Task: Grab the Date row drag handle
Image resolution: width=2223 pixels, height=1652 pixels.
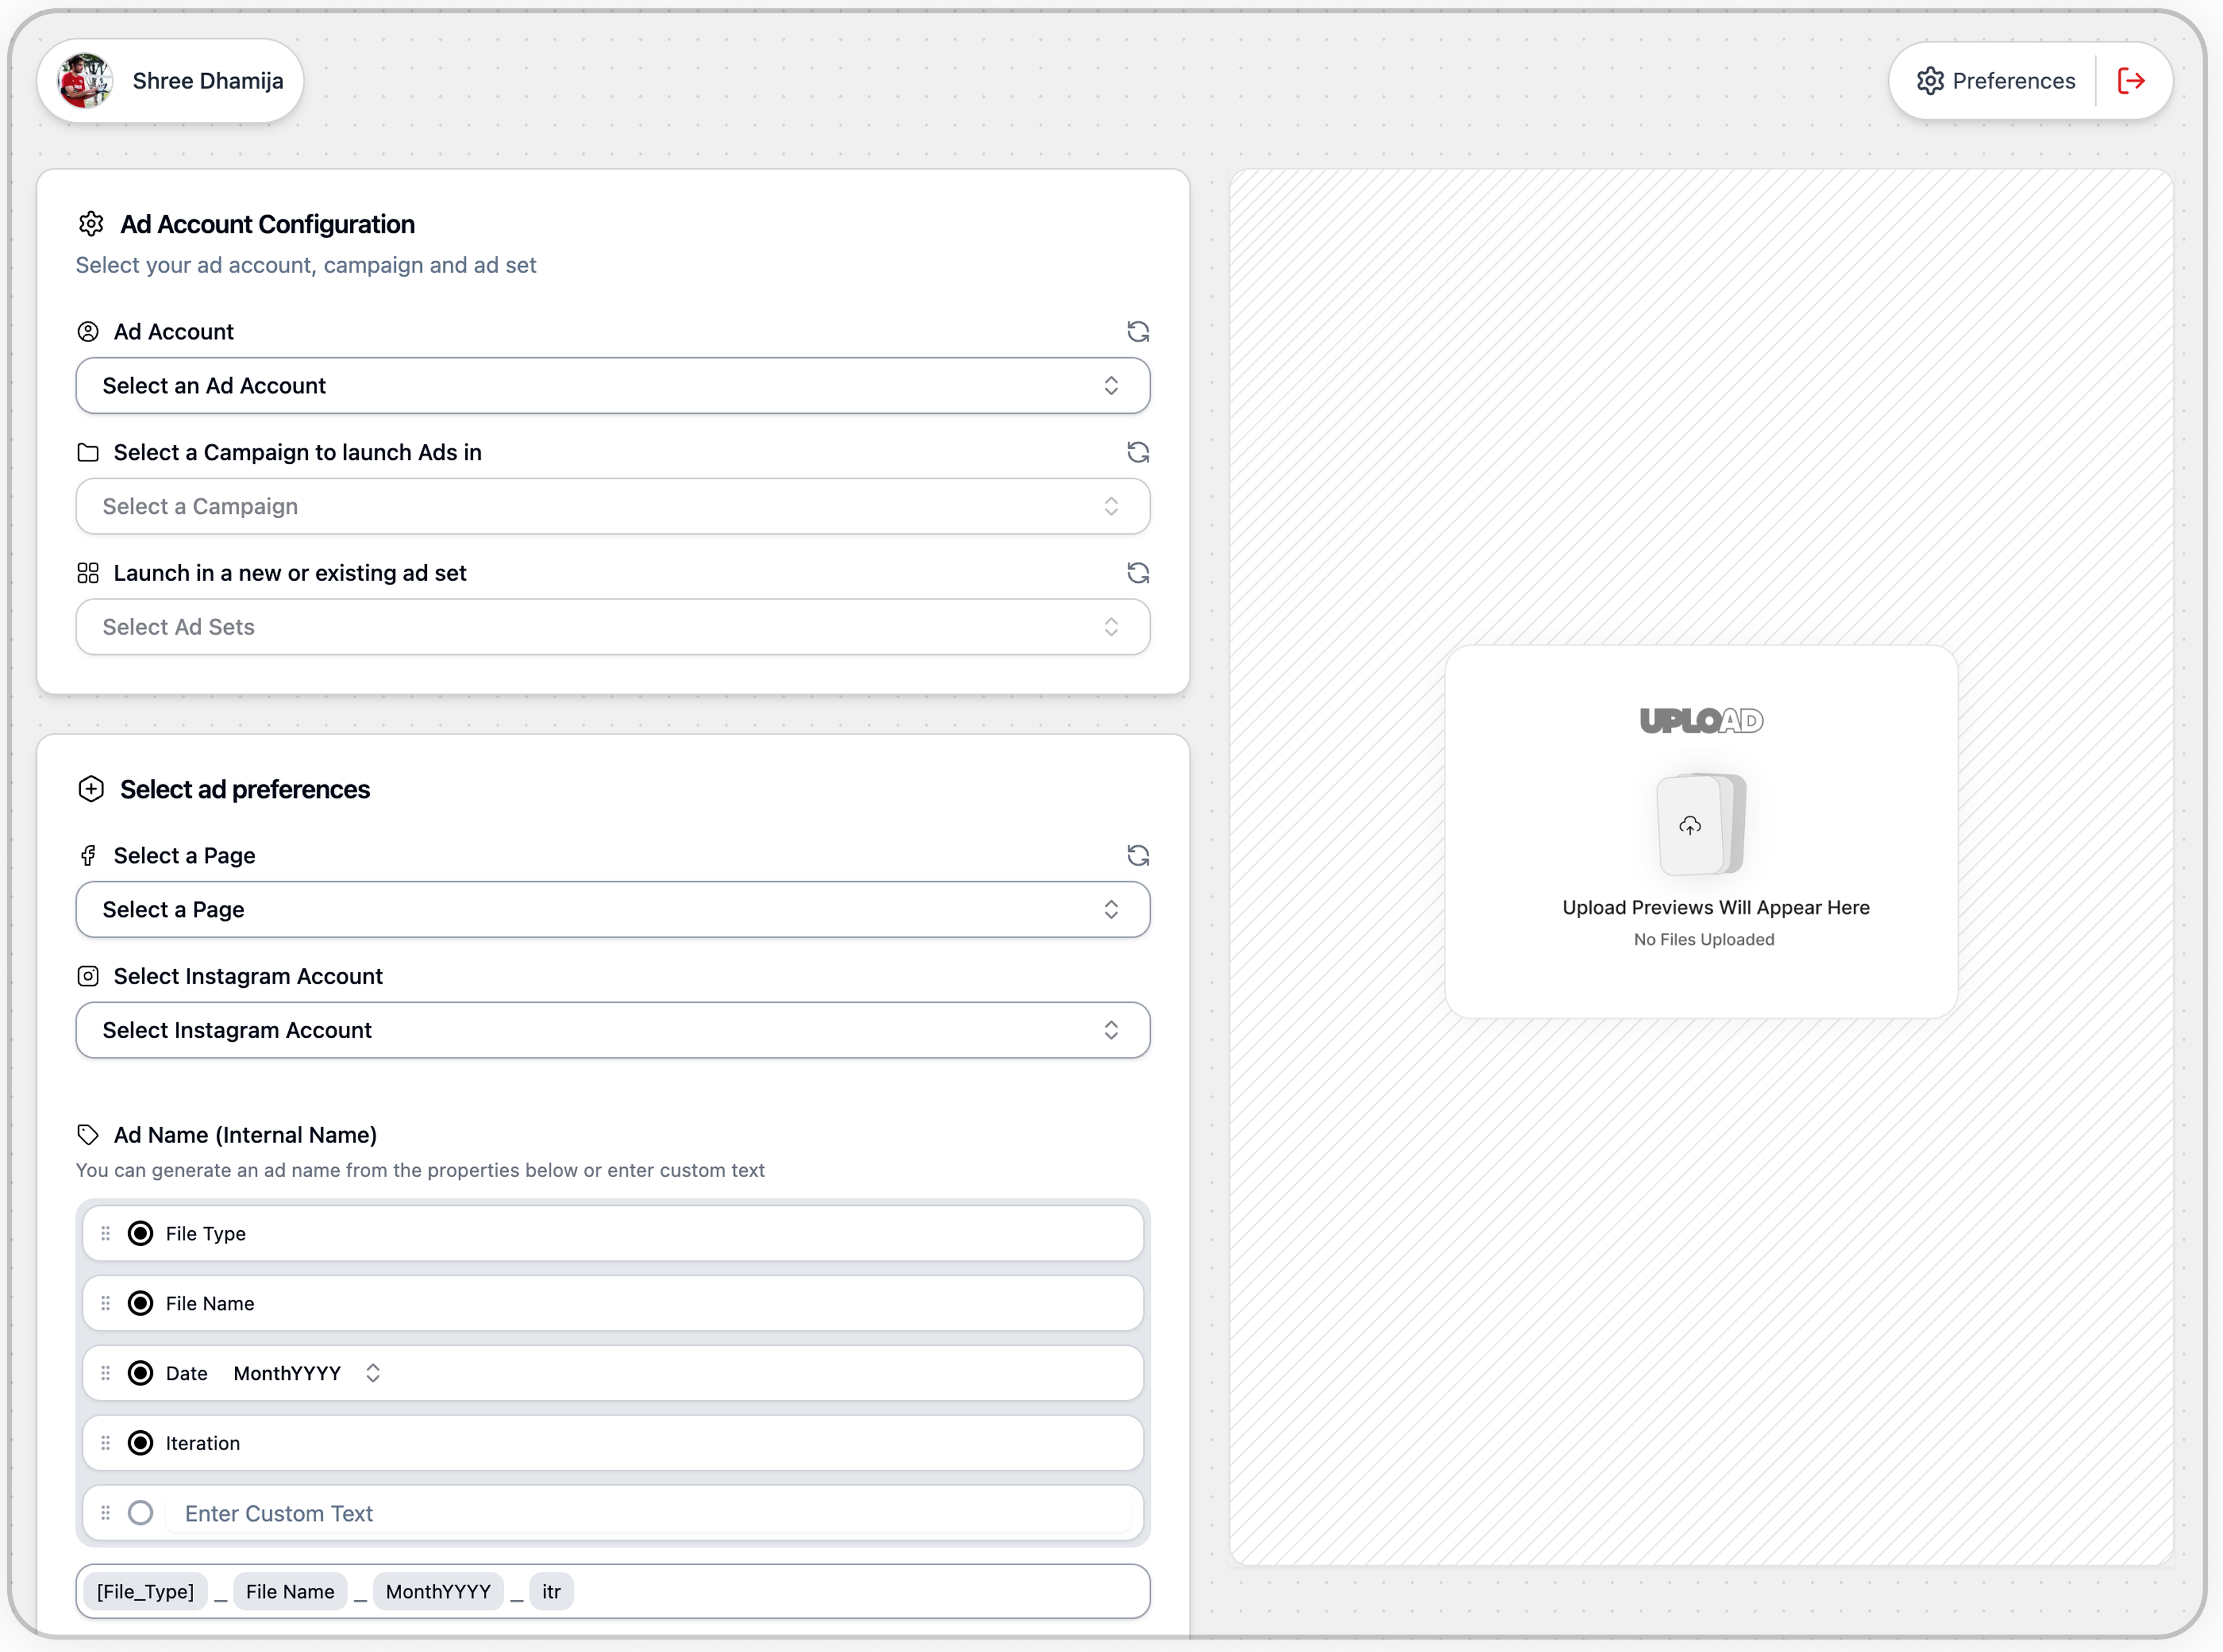Action: click(106, 1374)
